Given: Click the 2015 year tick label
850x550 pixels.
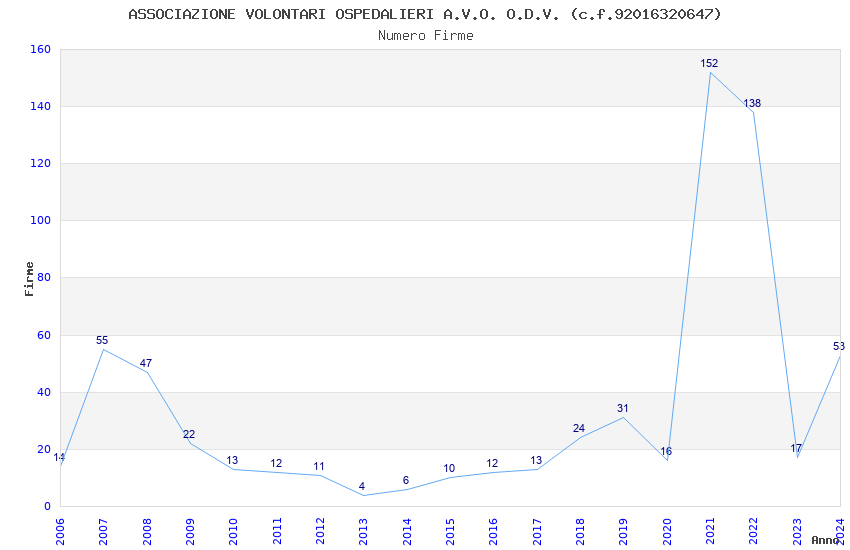Looking at the screenshot, I should 450,532.
